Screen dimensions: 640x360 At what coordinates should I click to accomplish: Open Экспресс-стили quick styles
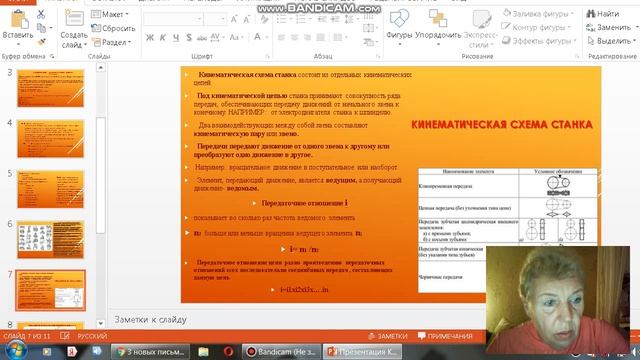pos(481,29)
